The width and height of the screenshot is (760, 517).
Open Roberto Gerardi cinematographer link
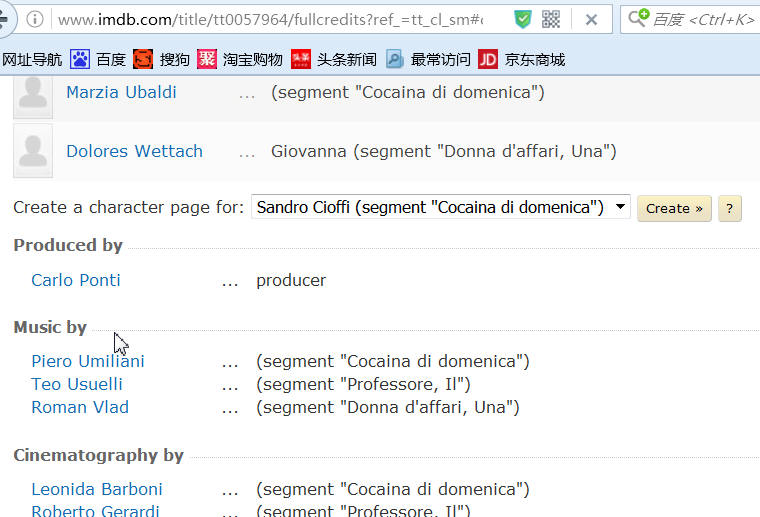coord(95,511)
